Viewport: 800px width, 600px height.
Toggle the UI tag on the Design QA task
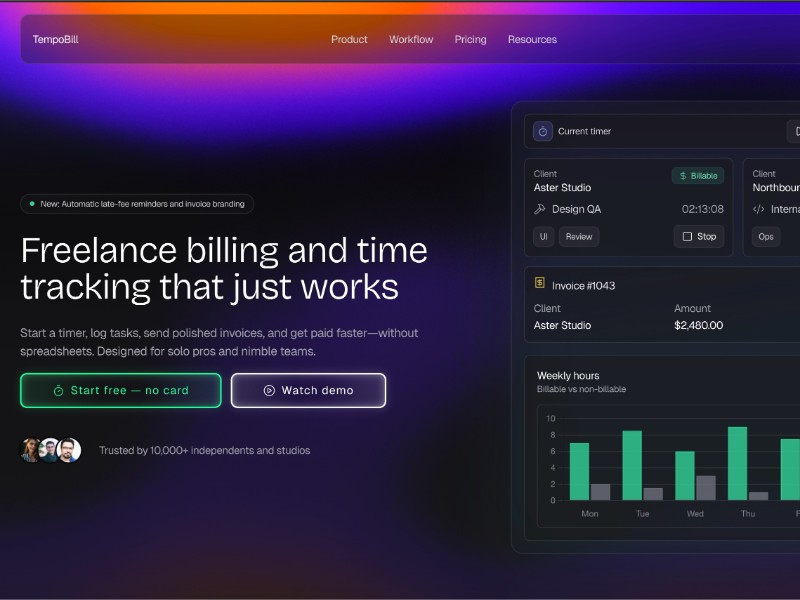pyautogui.click(x=542, y=236)
